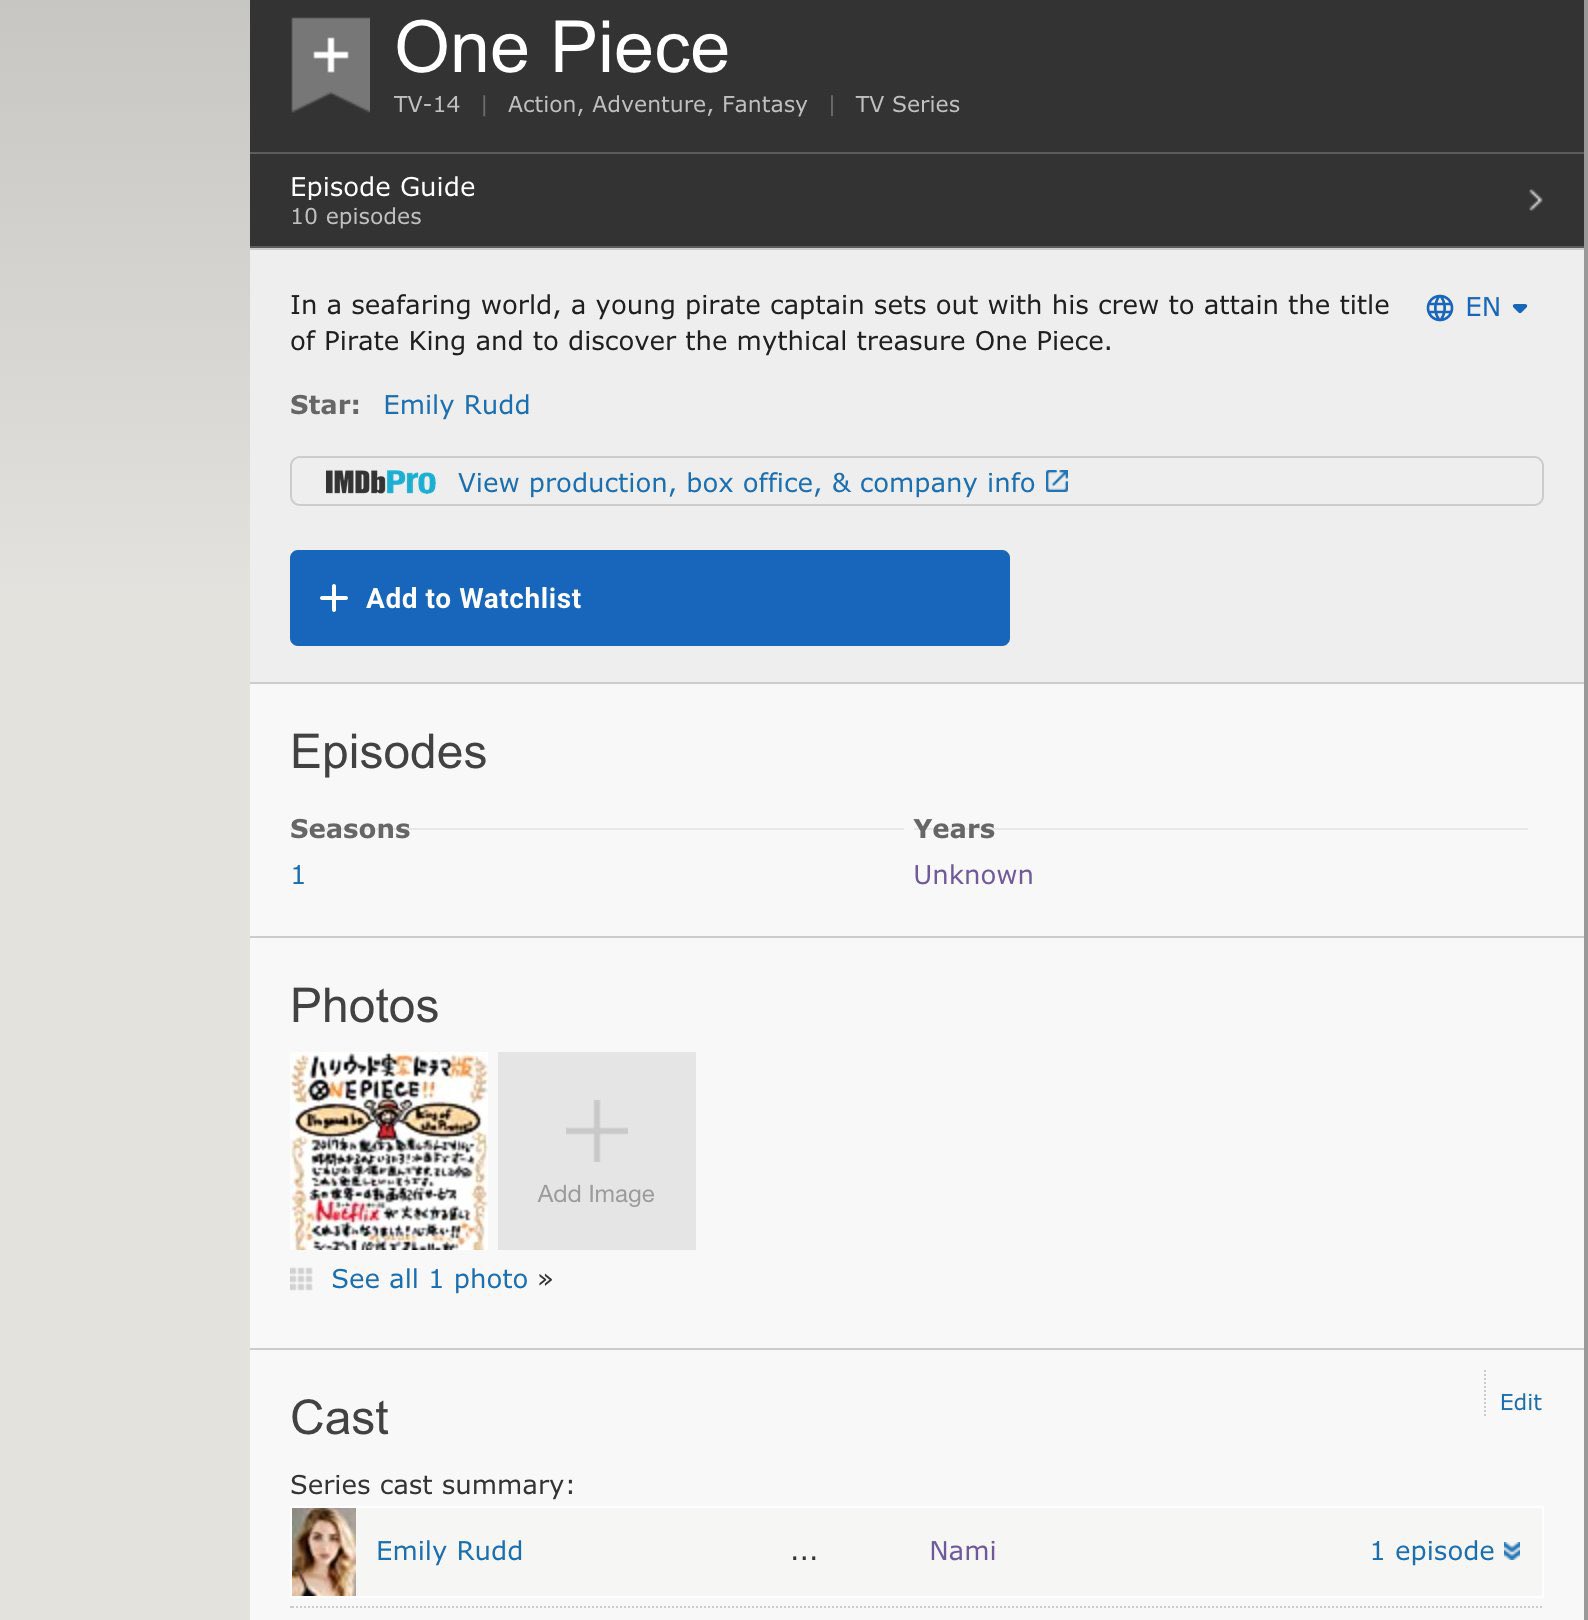Click the 'TV-14' rating text
This screenshot has height=1620, width=1588.
(427, 104)
